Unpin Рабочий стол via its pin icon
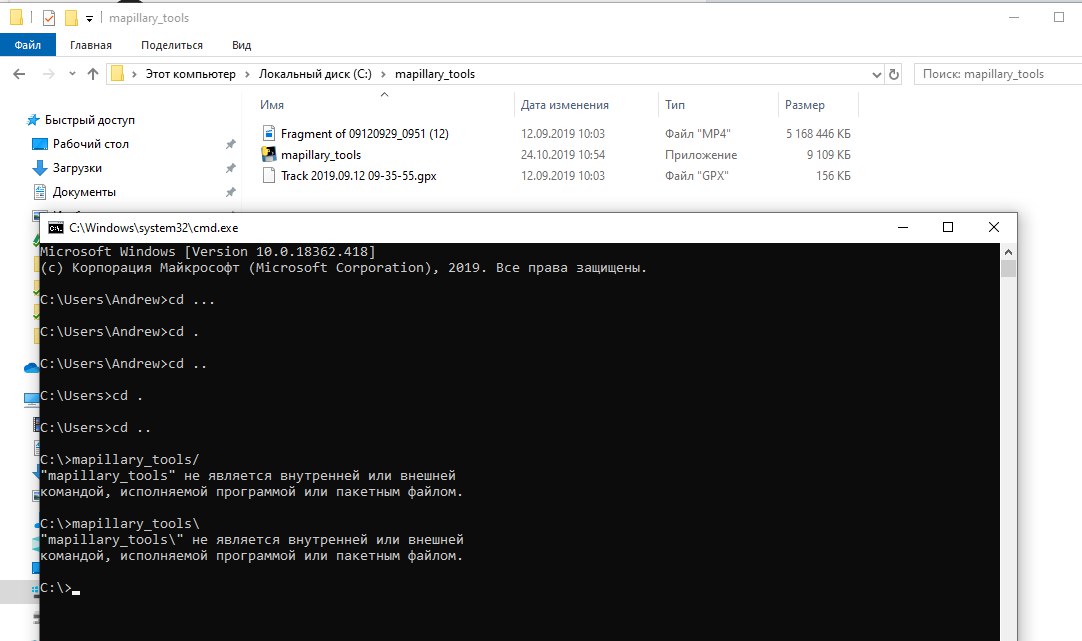Screen dimensions: 1082x641 (230, 144)
